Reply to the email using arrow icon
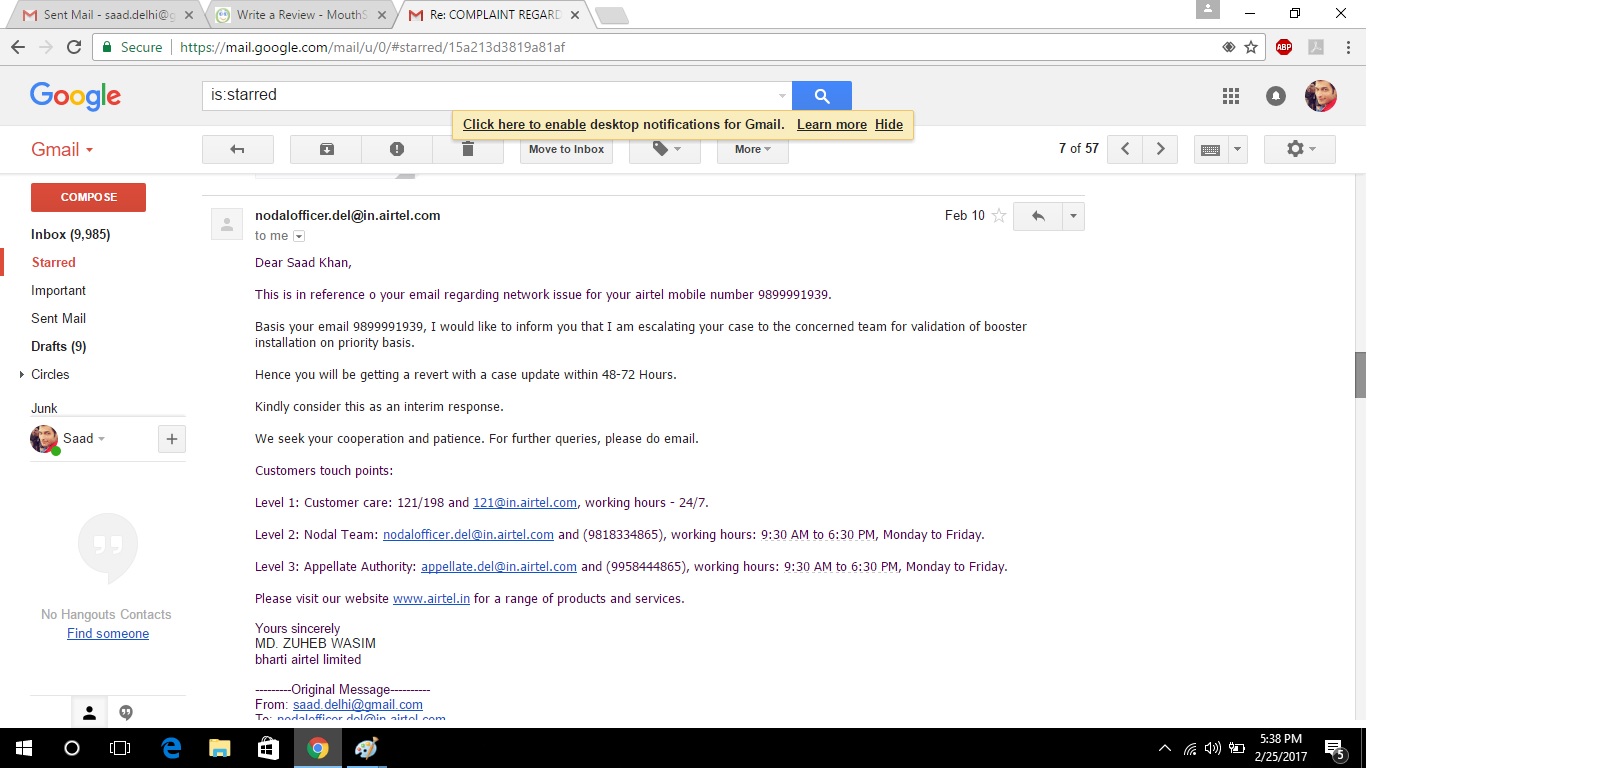The image size is (1623, 768). click(x=1038, y=216)
